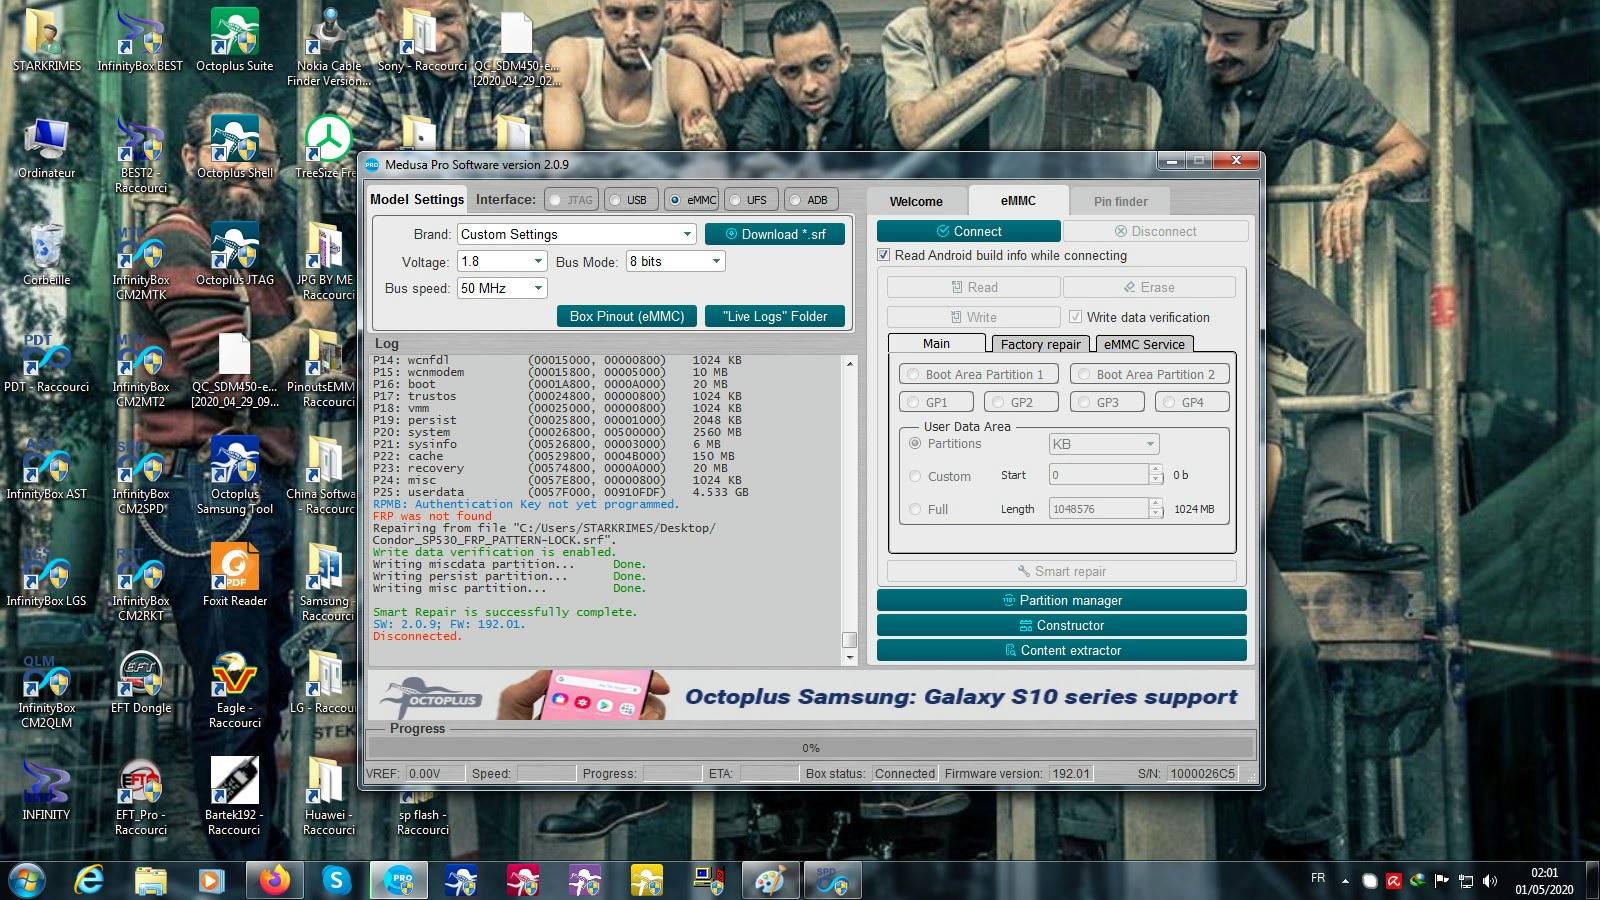Uncheck Read Android build info while connecting
The width and height of the screenshot is (1600, 900).
tap(884, 255)
